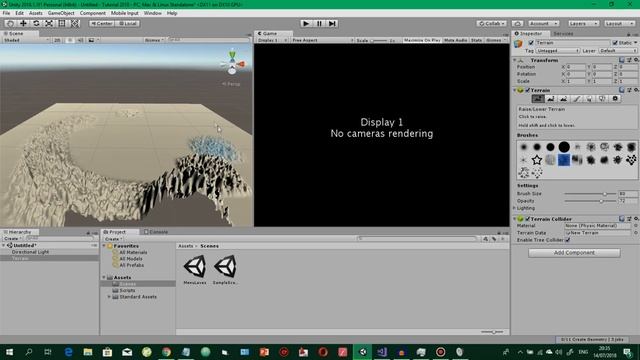Choose the smallest soft round brush
Viewport: 640px width, 360px height.
(x=524, y=147)
